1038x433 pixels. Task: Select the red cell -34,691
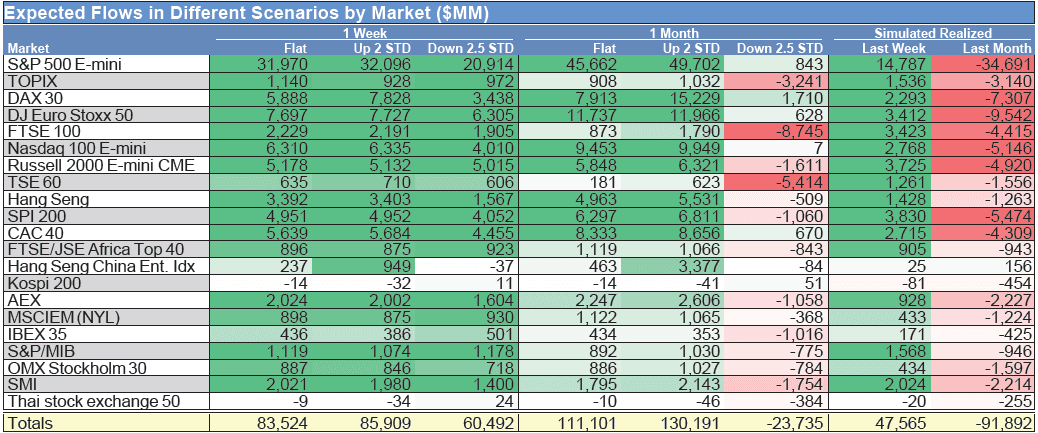tap(982, 64)
